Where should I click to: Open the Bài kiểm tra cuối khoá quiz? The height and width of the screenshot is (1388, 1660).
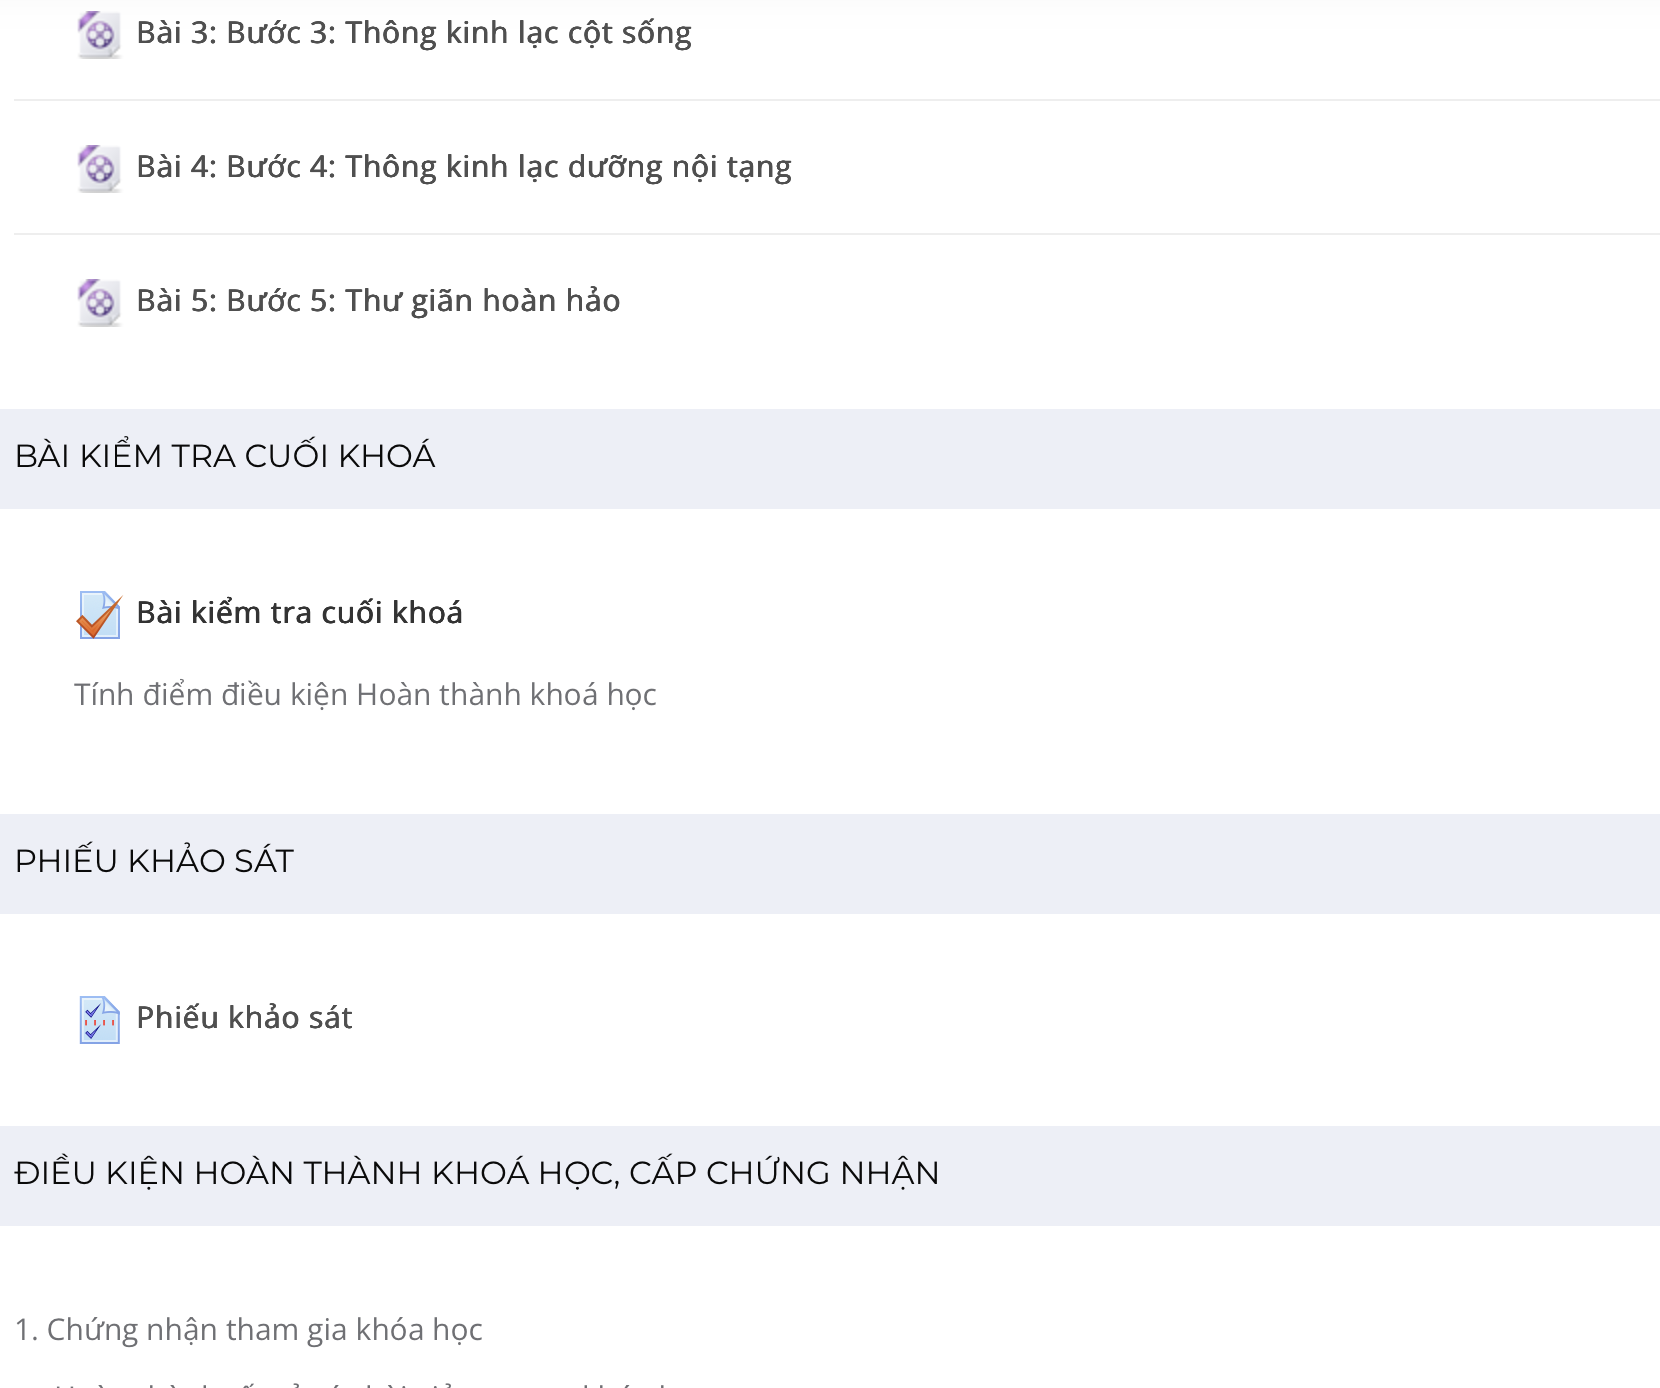(x=299, y=612)
